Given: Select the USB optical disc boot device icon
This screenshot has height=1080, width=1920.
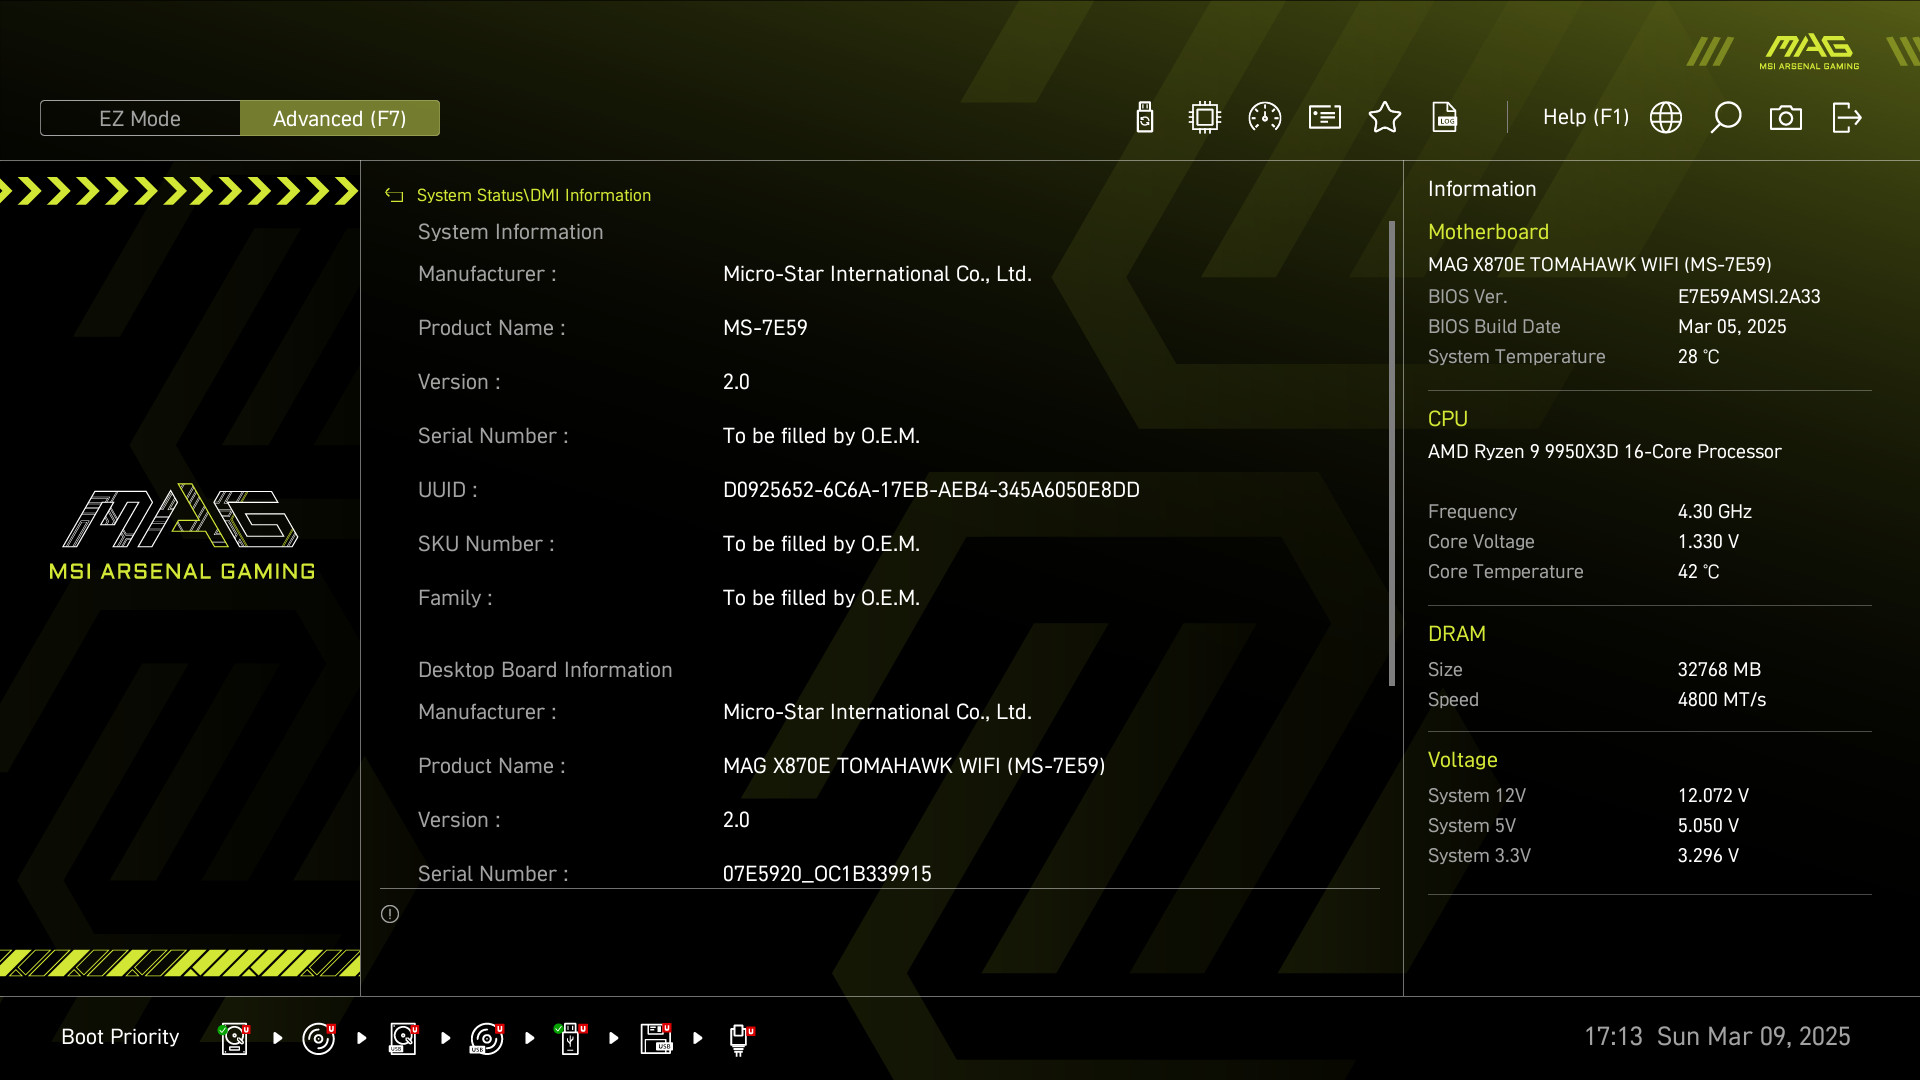Looking at the screenshot, I should pos(487,1038).
